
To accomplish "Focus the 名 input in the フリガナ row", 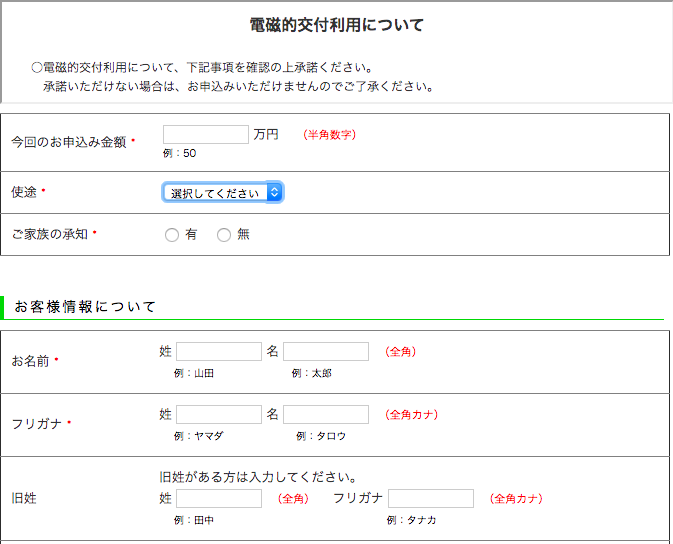I will tap(326, 415).
